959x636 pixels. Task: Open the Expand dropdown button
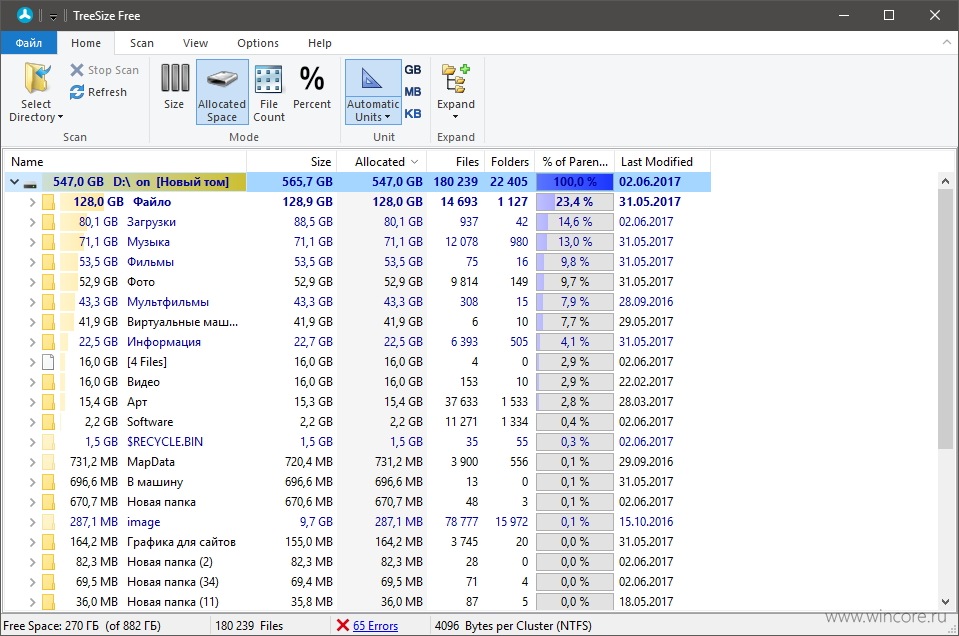456,92
